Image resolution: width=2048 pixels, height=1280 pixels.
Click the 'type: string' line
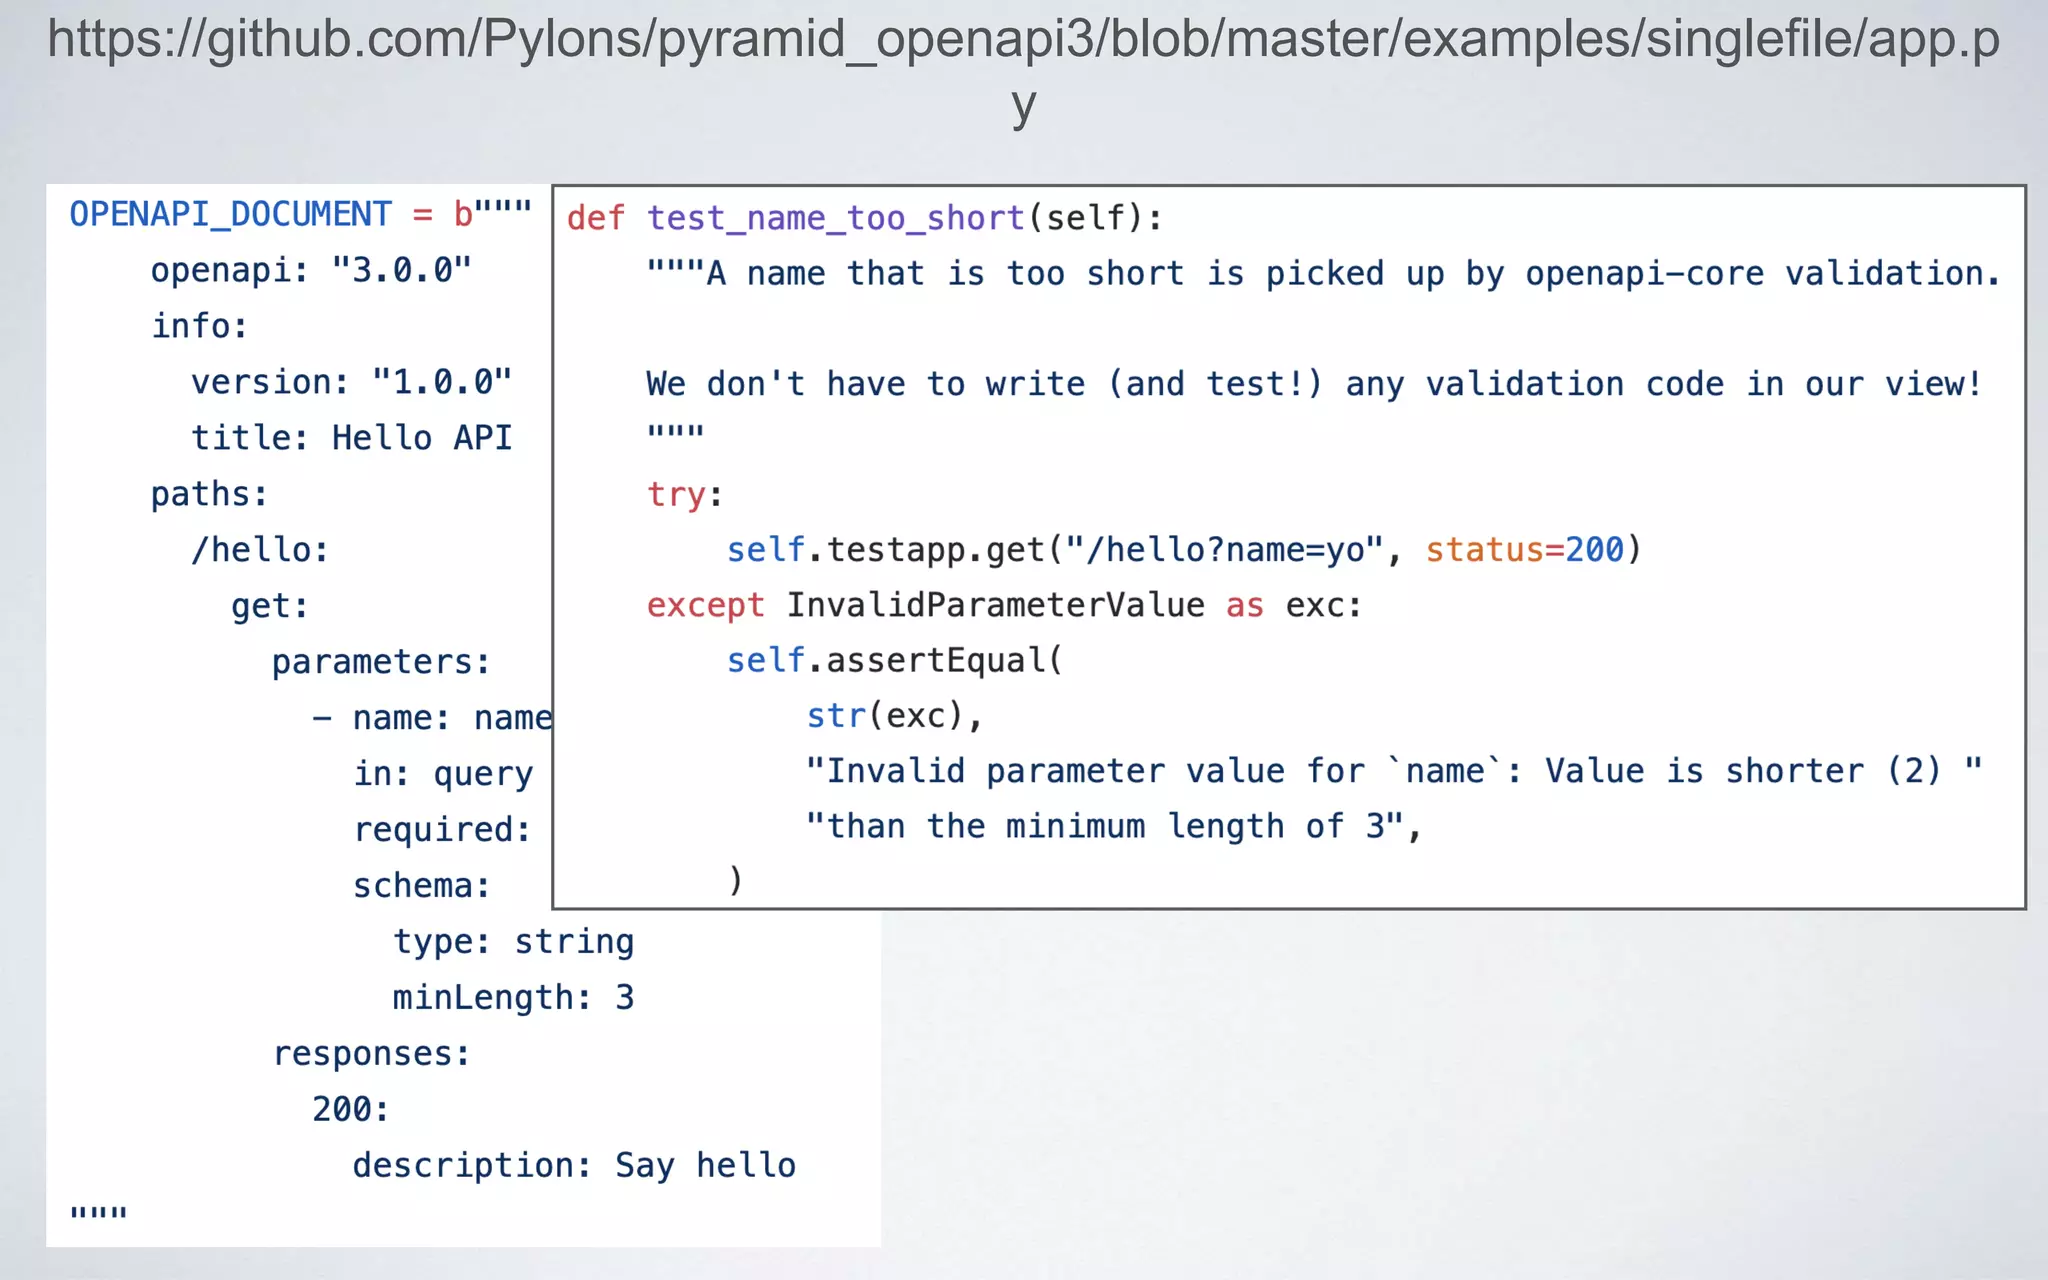click(x=513, y=942)
